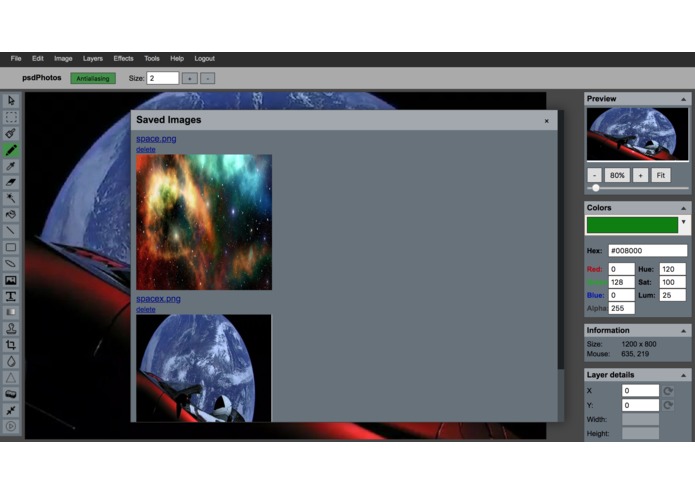Open the Effects menu
The height and width of the screenshot is (494, 695).
pos(123,58)
